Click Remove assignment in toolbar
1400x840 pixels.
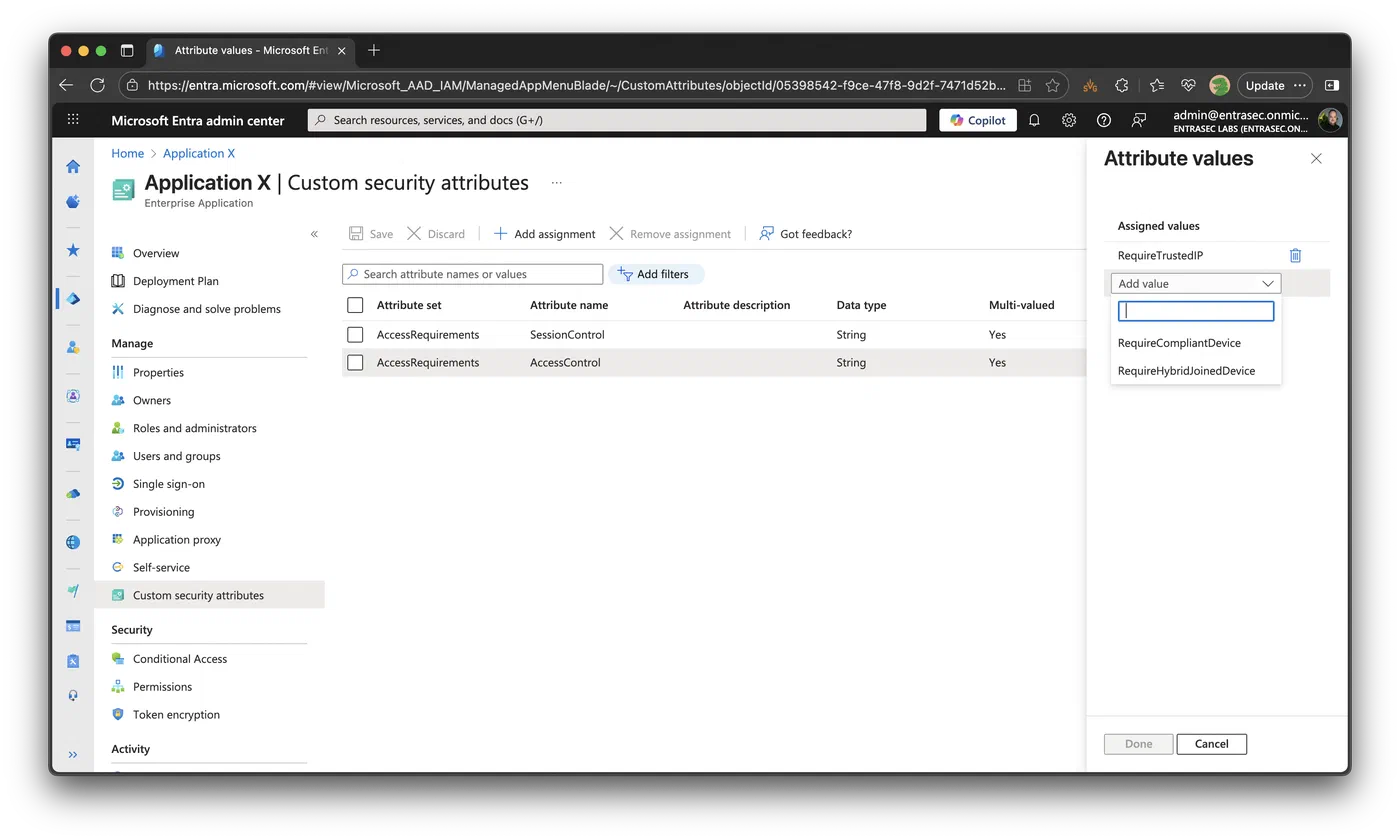pos(670,234)
